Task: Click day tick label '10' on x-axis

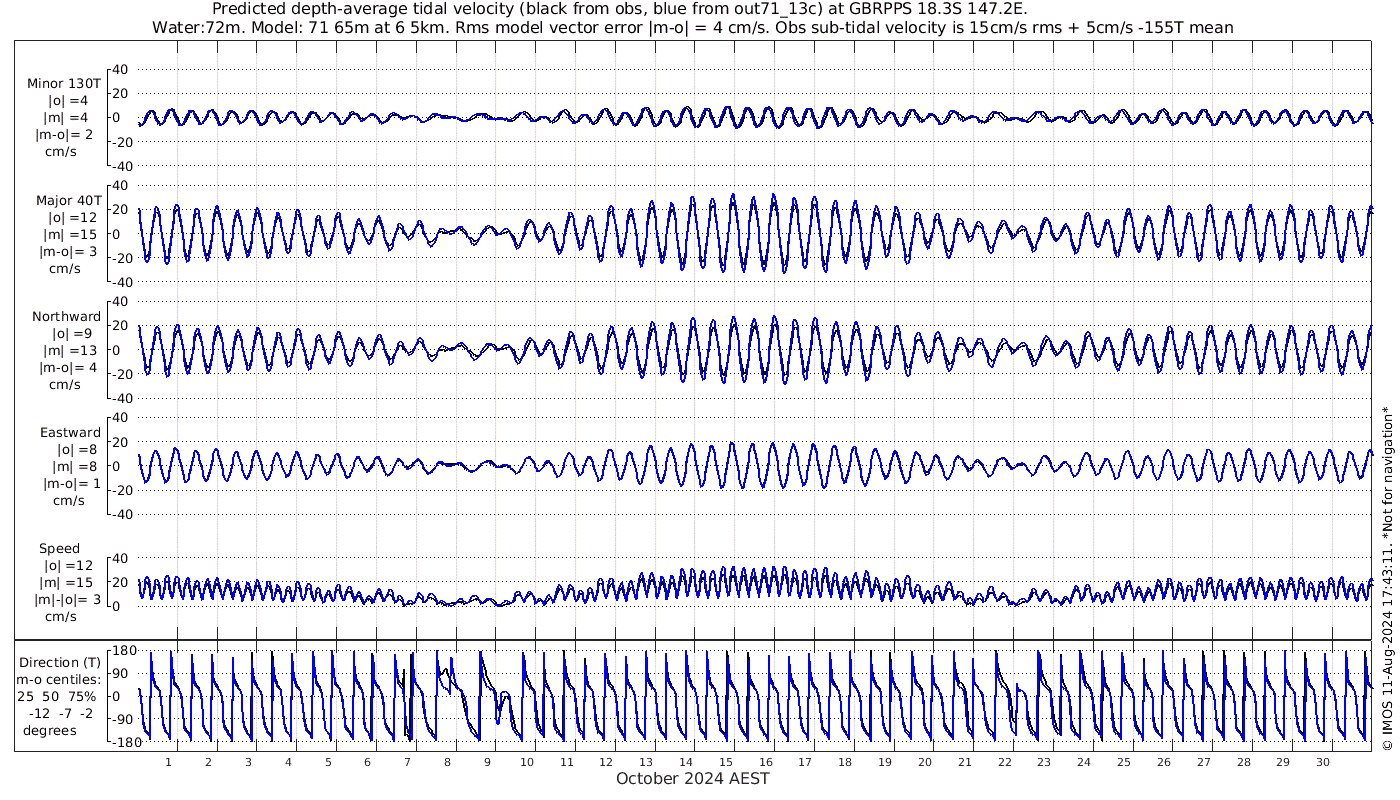Action: tap(527, 761)
